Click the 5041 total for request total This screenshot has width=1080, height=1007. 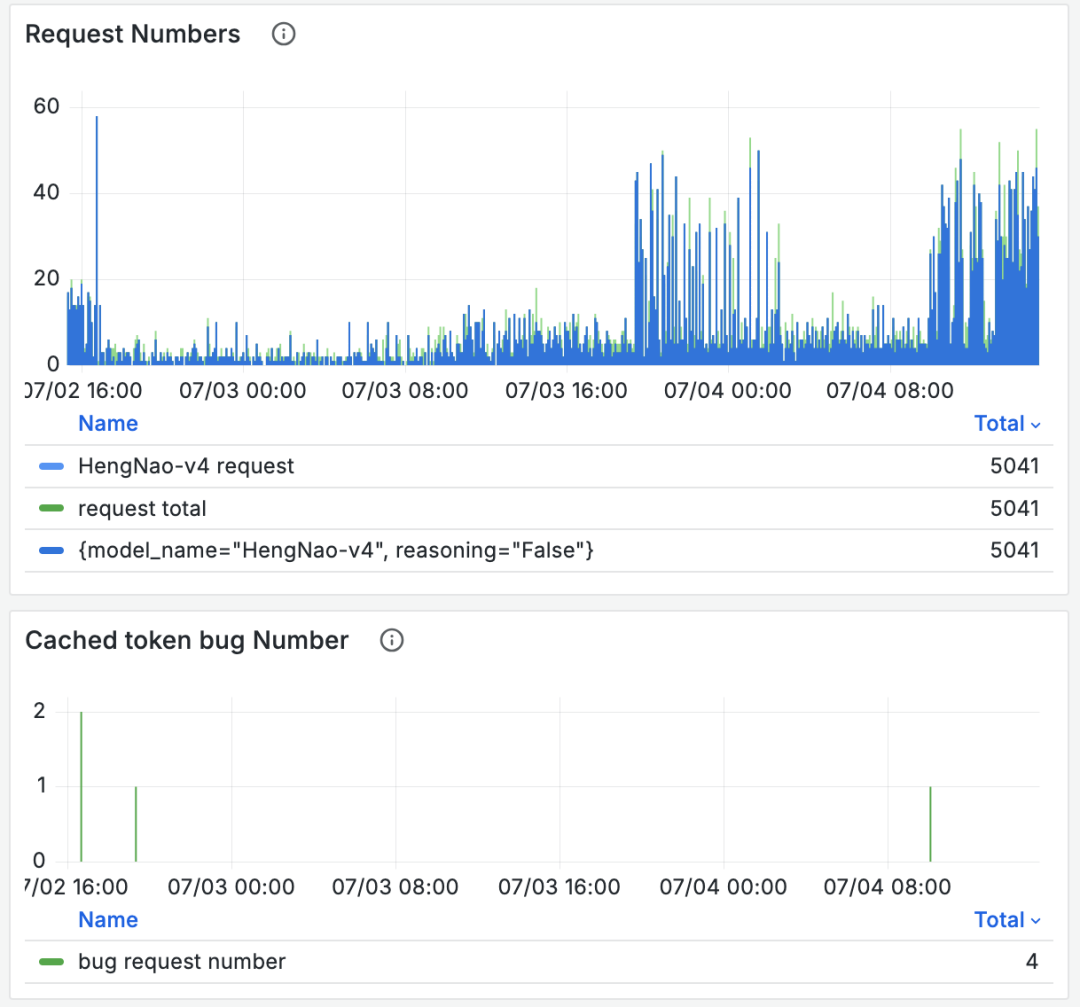[1014, 509]
